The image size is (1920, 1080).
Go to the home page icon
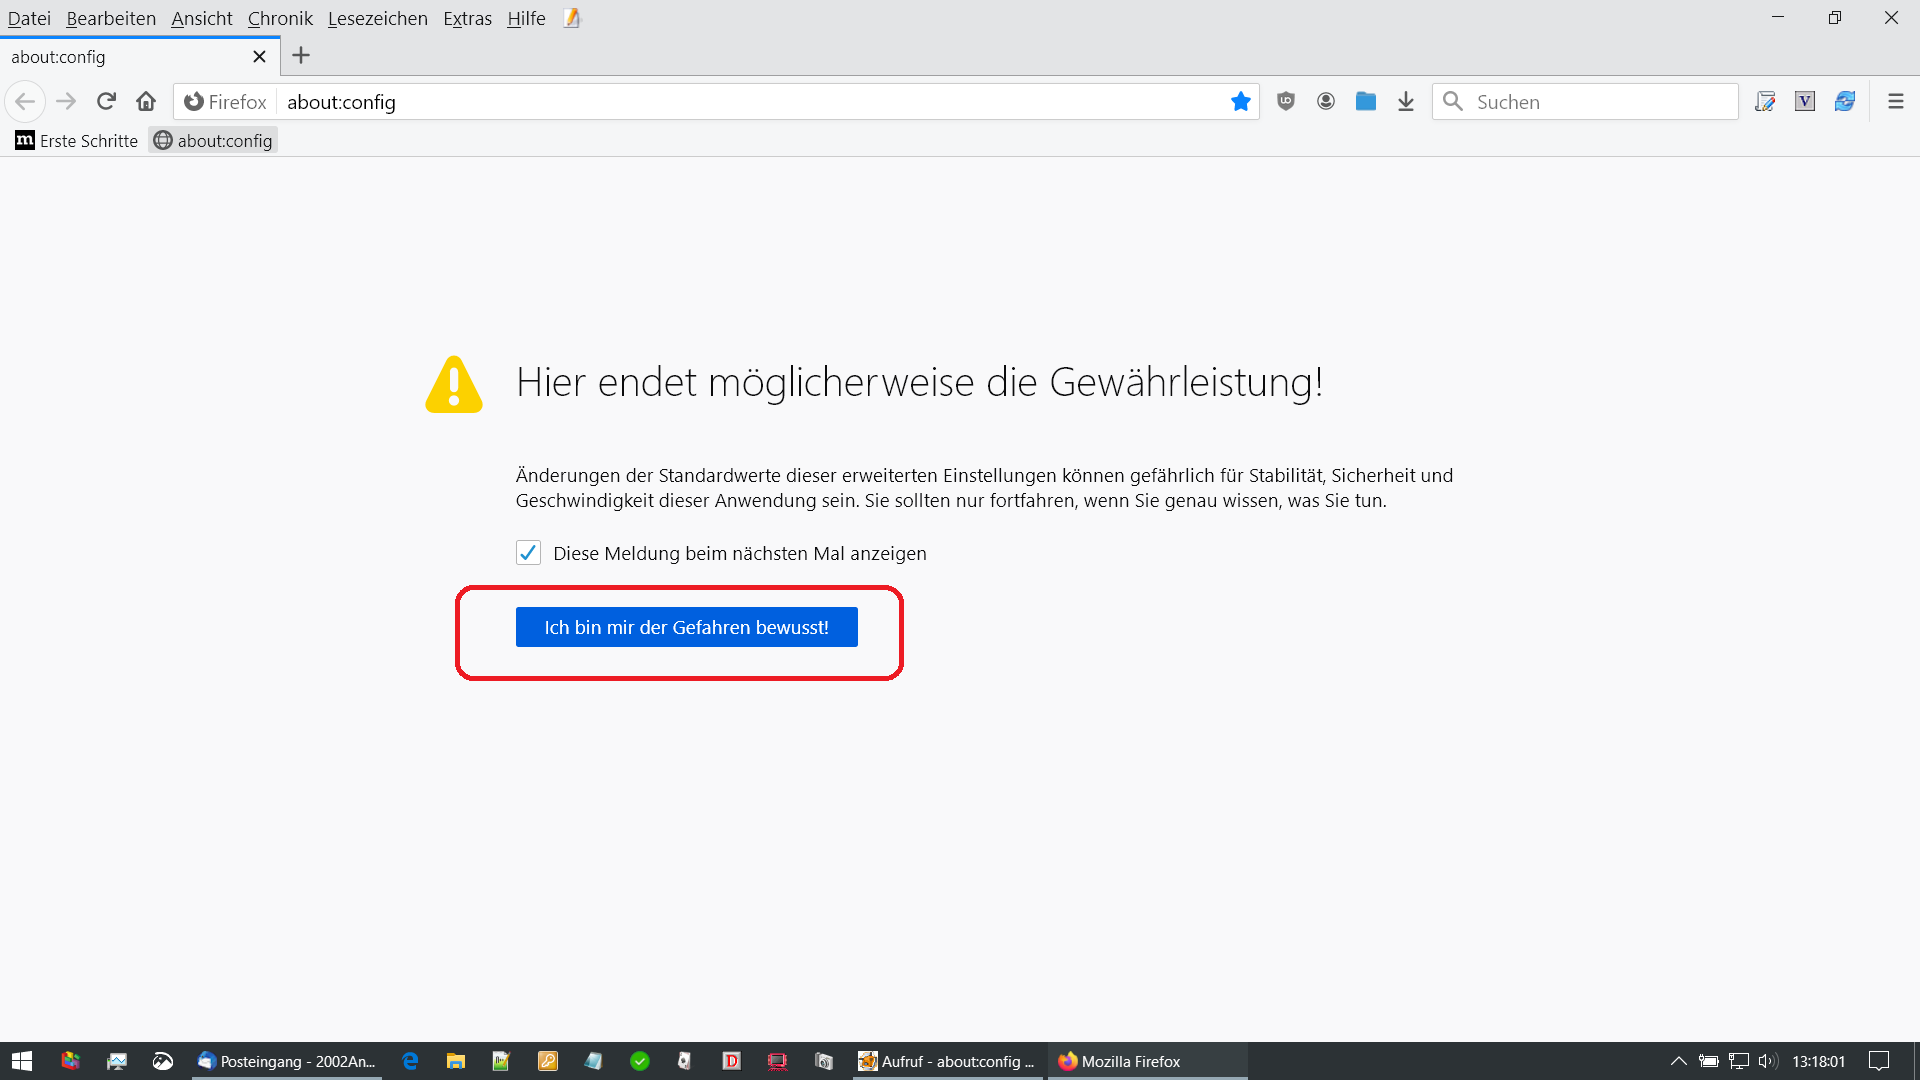click(x=146, y=101)
